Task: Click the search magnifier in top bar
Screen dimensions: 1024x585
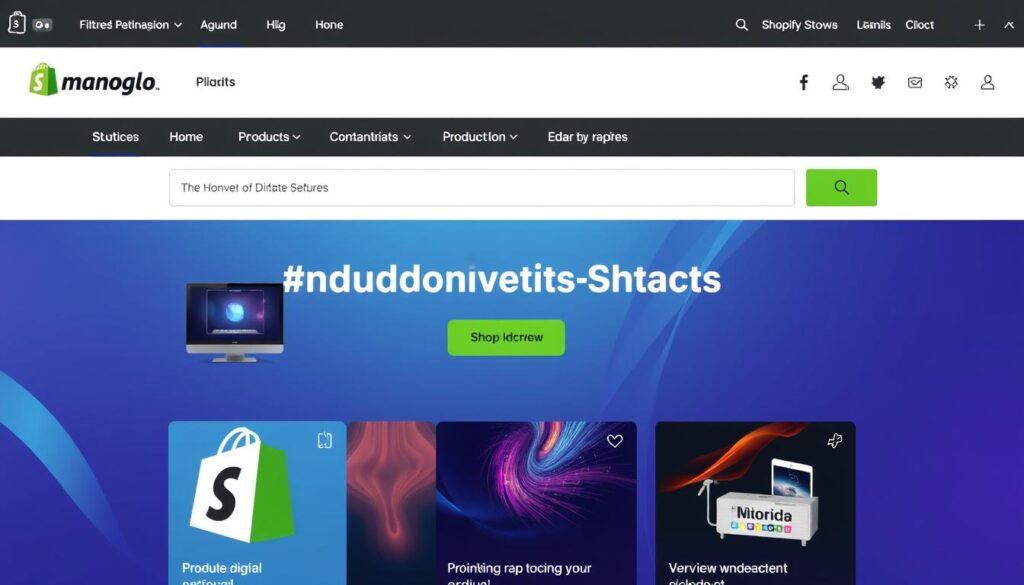Action: click(741, 25)
